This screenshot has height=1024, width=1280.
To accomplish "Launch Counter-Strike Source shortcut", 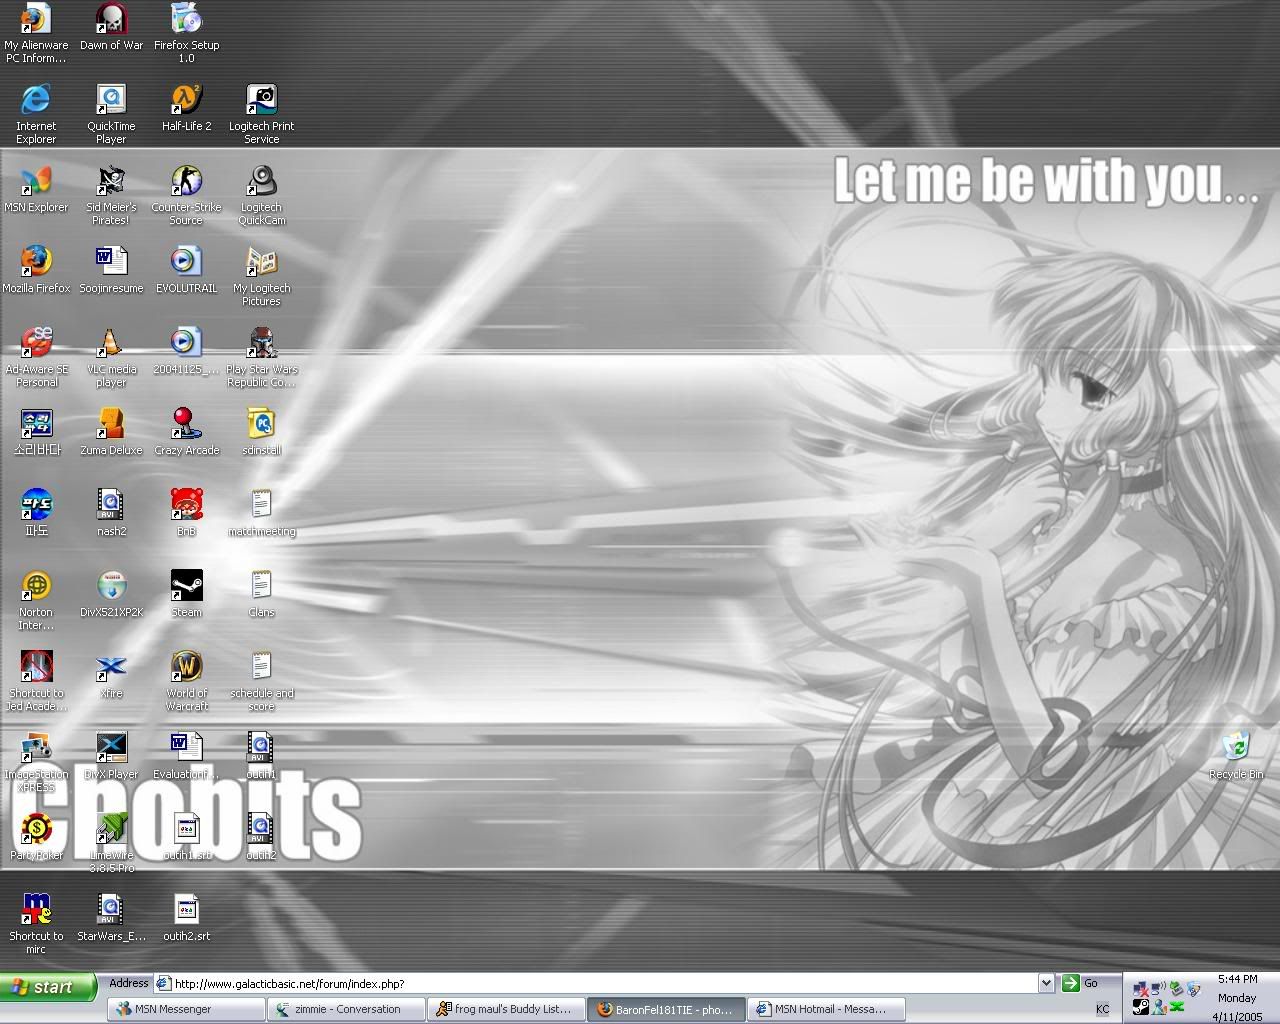I will coord(186,182).
